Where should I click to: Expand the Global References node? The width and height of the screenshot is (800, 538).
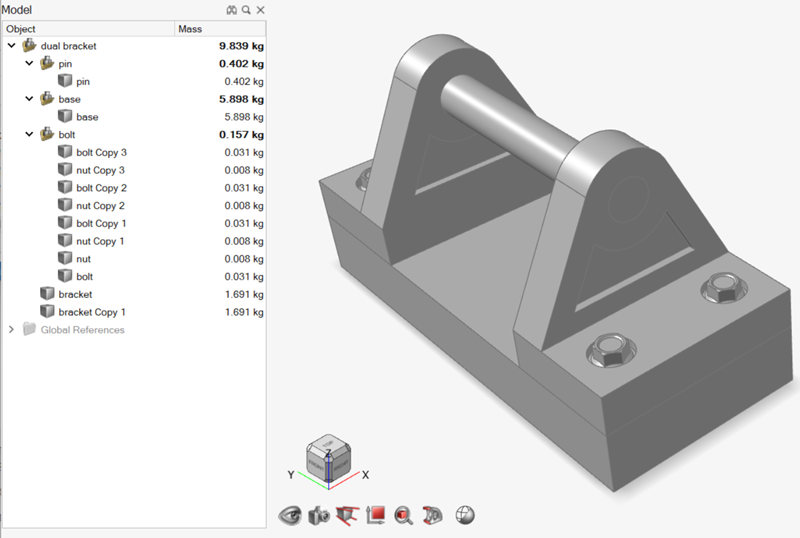[x=11, y=330]
